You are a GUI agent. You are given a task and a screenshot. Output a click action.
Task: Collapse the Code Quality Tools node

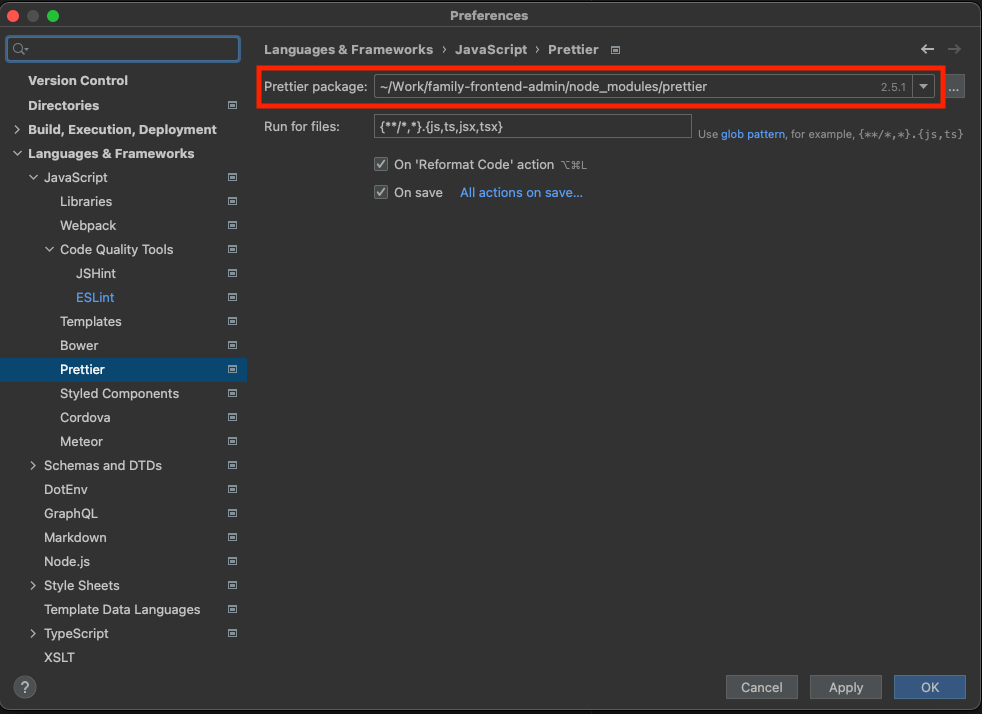49,249
